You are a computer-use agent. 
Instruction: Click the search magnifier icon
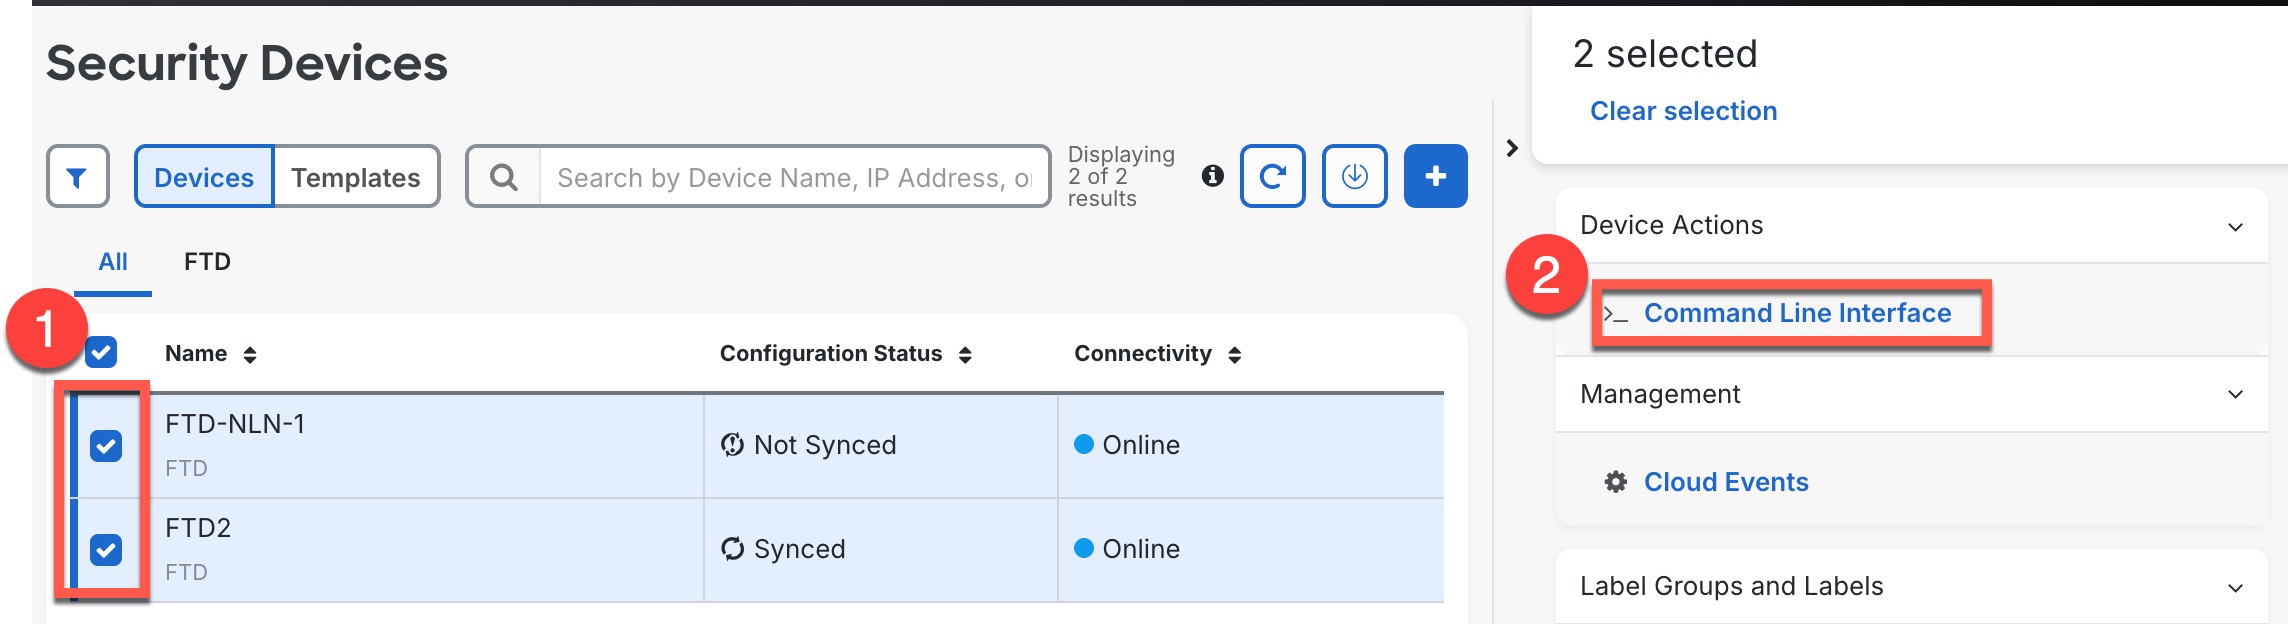(x=504, y=177)
